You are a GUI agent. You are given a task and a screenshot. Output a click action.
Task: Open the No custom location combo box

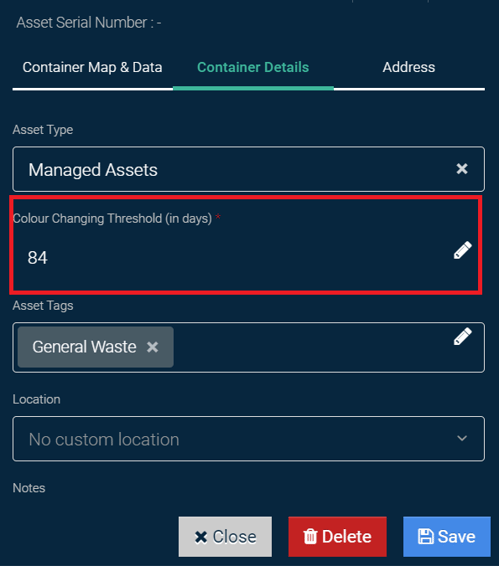[x=248, y=439]
